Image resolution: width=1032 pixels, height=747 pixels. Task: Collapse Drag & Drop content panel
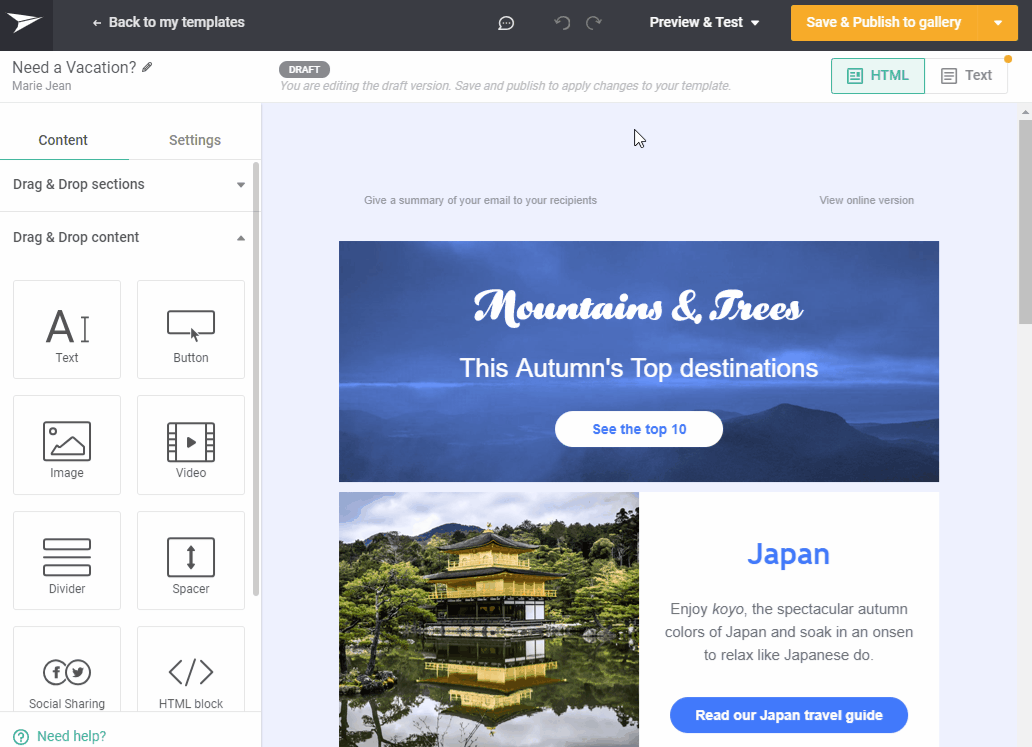pyautogui.click(x=128, y=238)
